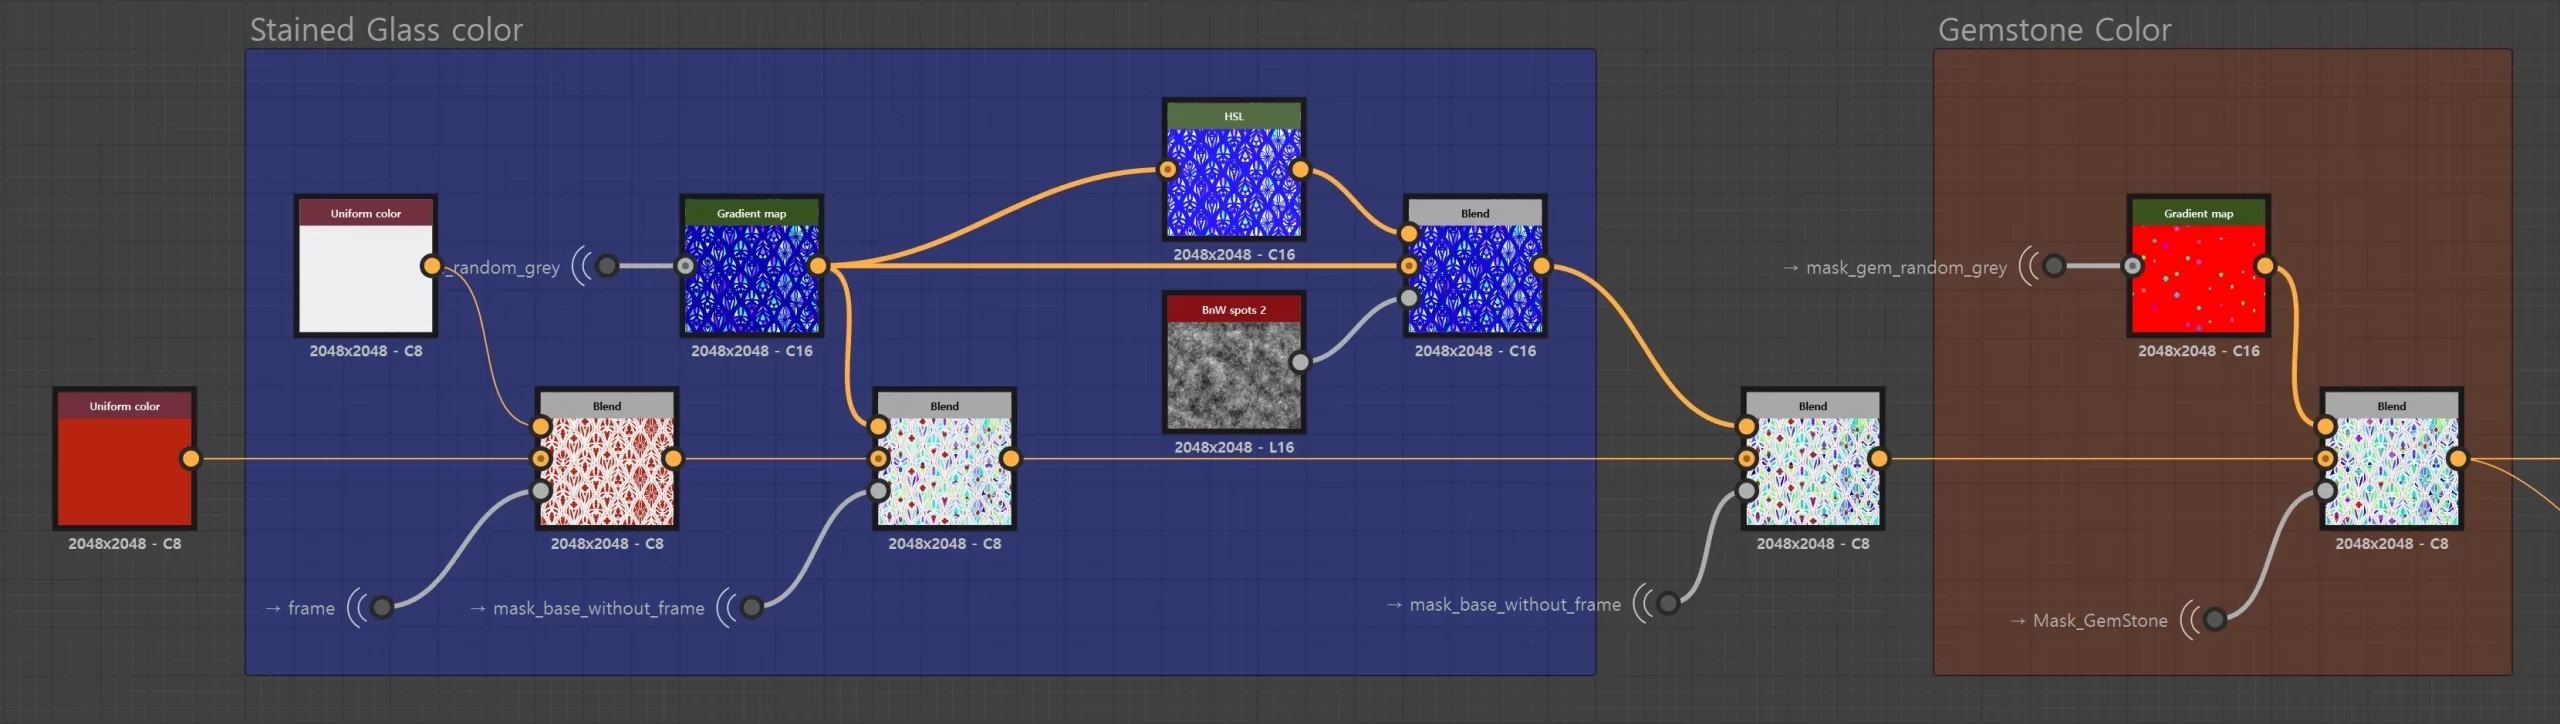Click the red-patterned Blend output connector
The image size is (2560, 724).
[x=673, y=459]
